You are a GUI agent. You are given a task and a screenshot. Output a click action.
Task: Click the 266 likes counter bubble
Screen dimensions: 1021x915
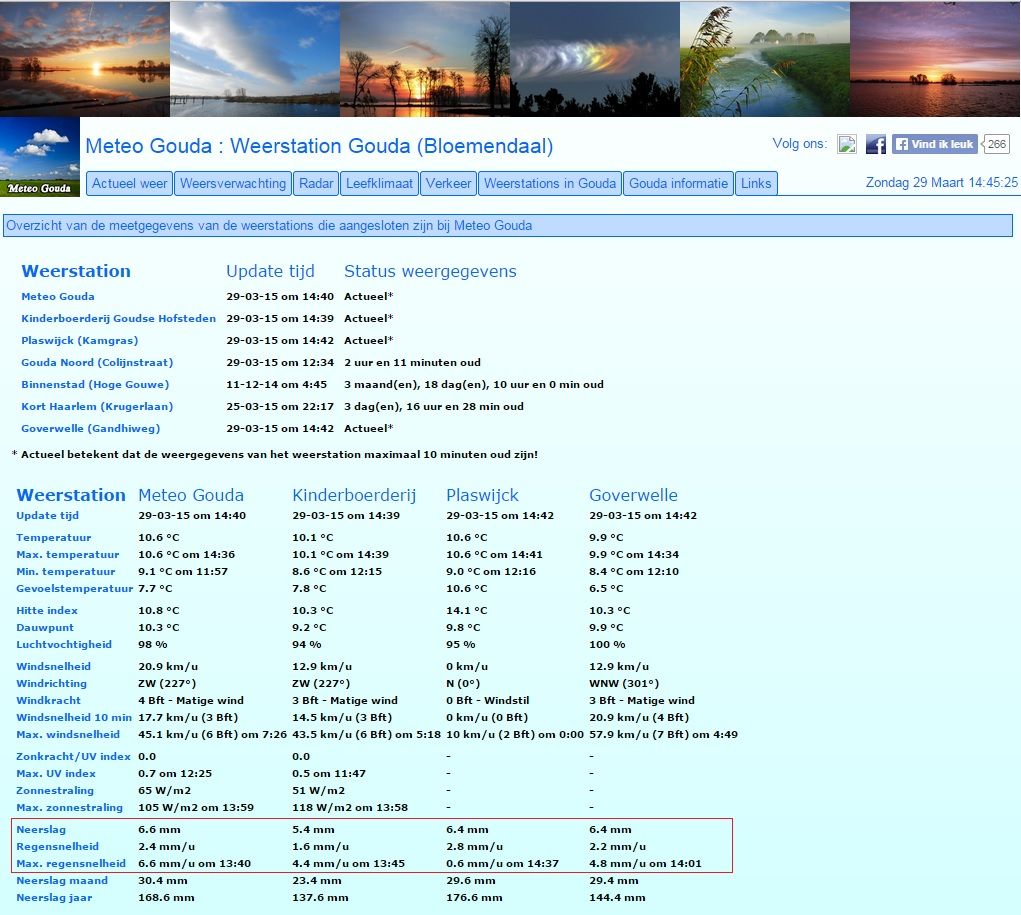(x=996, y=144)
